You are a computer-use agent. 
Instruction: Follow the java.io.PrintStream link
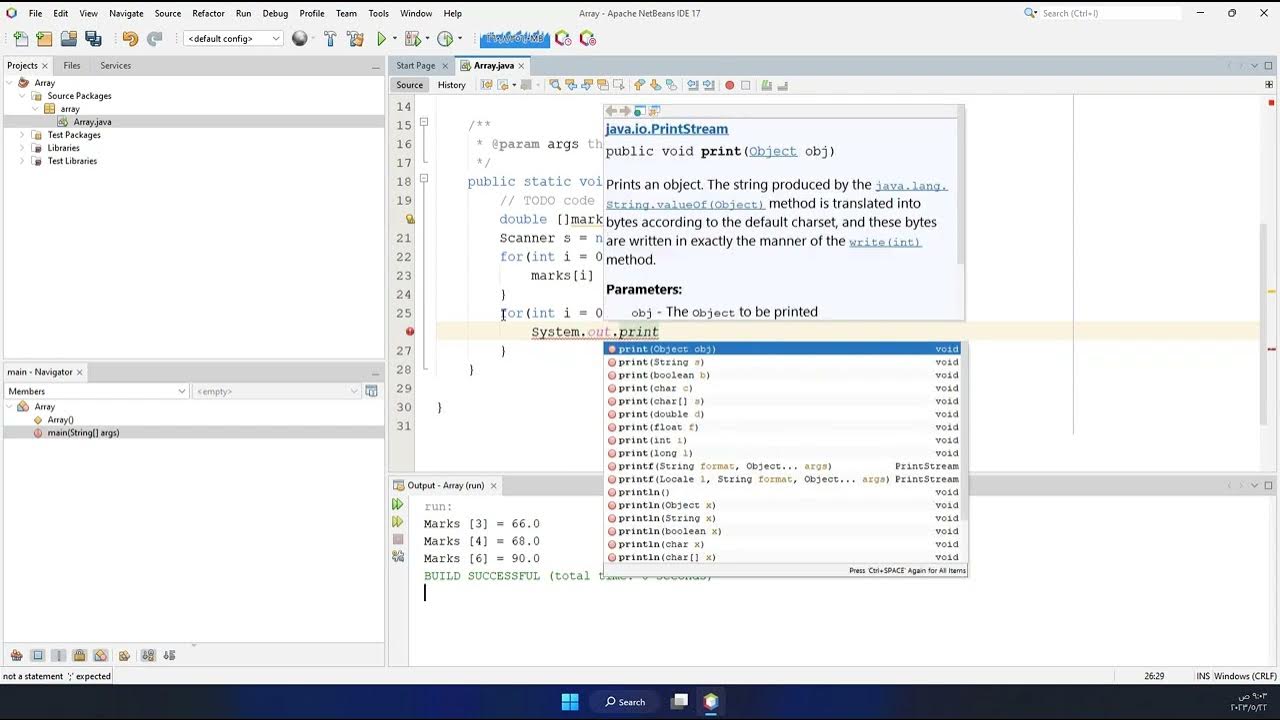(x=667, y=129)
